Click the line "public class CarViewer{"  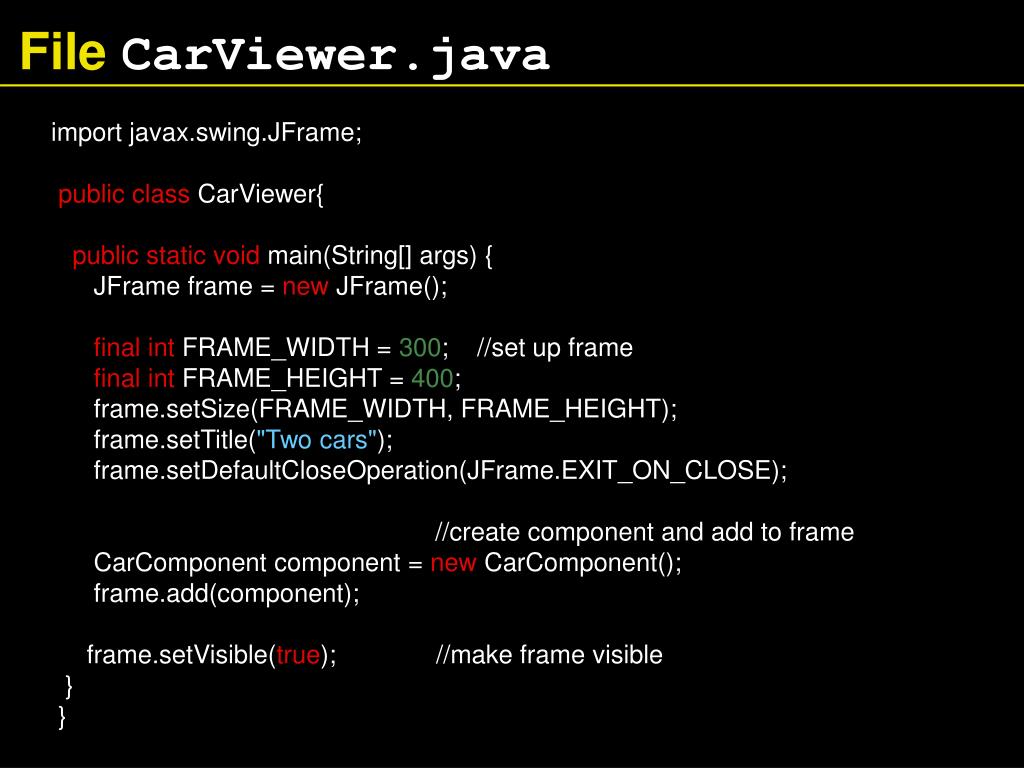pyautogui.click(x=191, y=194)
